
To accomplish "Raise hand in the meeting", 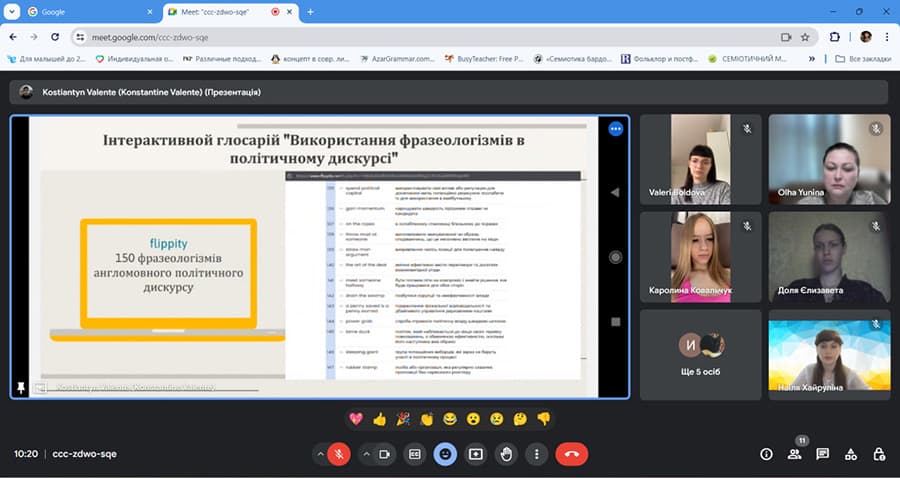I will [x=506, y=453].
